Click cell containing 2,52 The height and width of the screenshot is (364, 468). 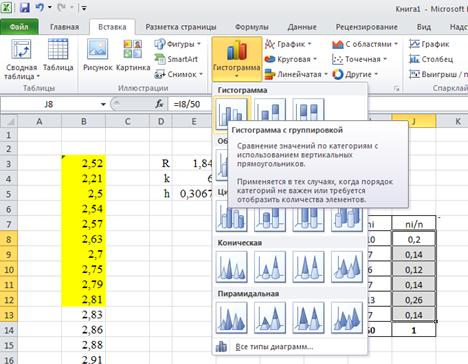(x=84, y=163)
